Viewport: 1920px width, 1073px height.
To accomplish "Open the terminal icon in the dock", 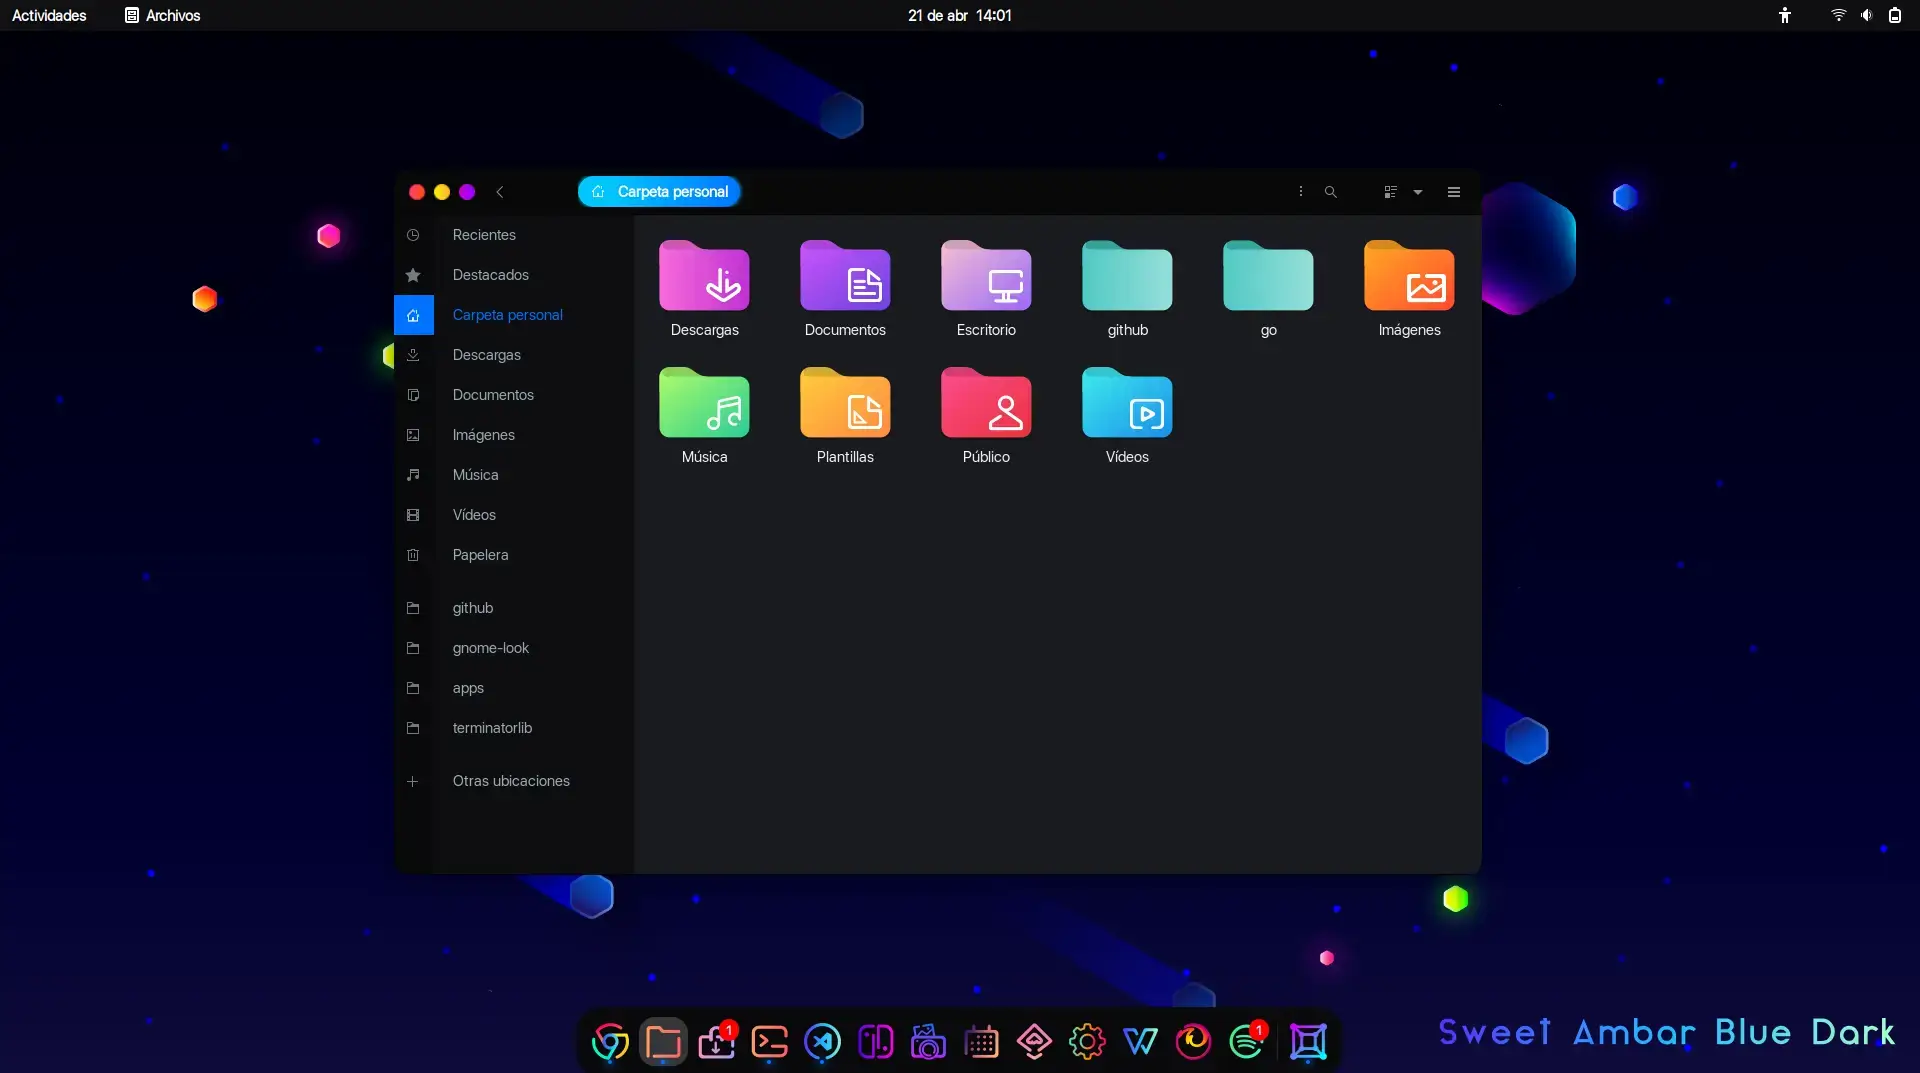I will [769, 1042].
